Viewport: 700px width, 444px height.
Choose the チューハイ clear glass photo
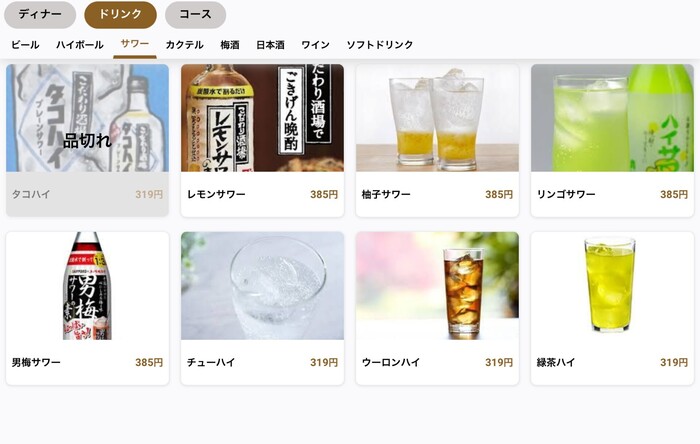pos(262,286)
